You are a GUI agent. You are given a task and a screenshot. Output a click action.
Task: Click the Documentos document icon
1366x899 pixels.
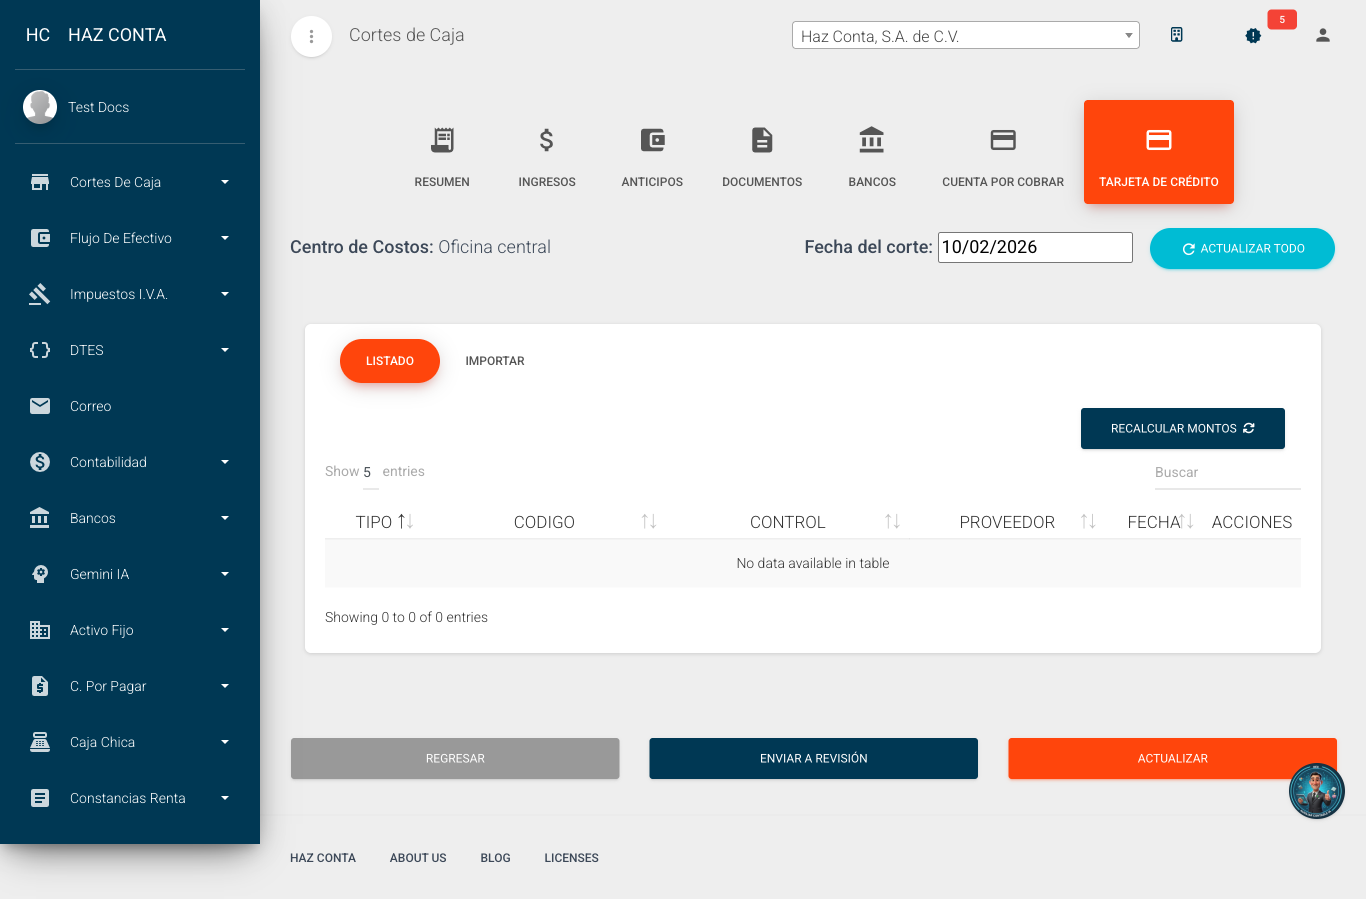pyautogui.click(x=762, y=140)
